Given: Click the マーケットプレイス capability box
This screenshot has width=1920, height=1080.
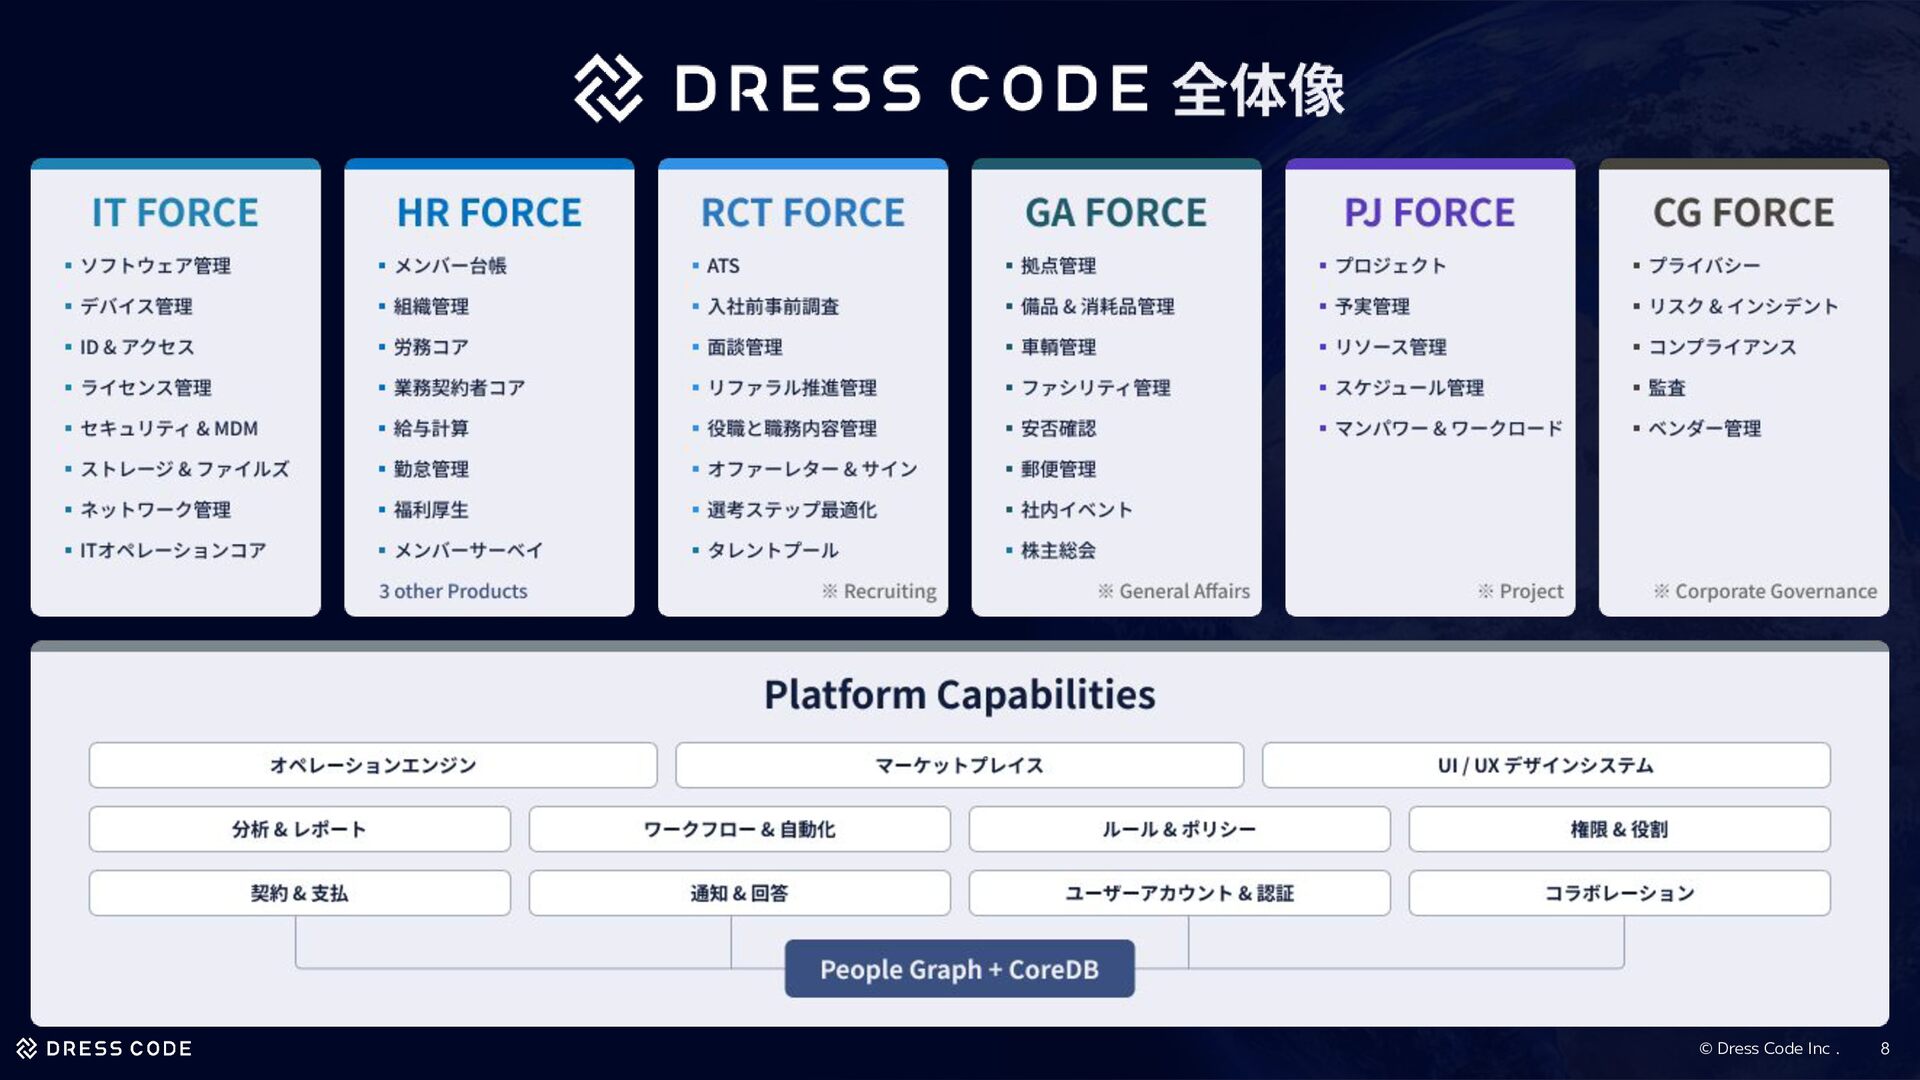Looking at the screenshot, I should coord(959,765).
